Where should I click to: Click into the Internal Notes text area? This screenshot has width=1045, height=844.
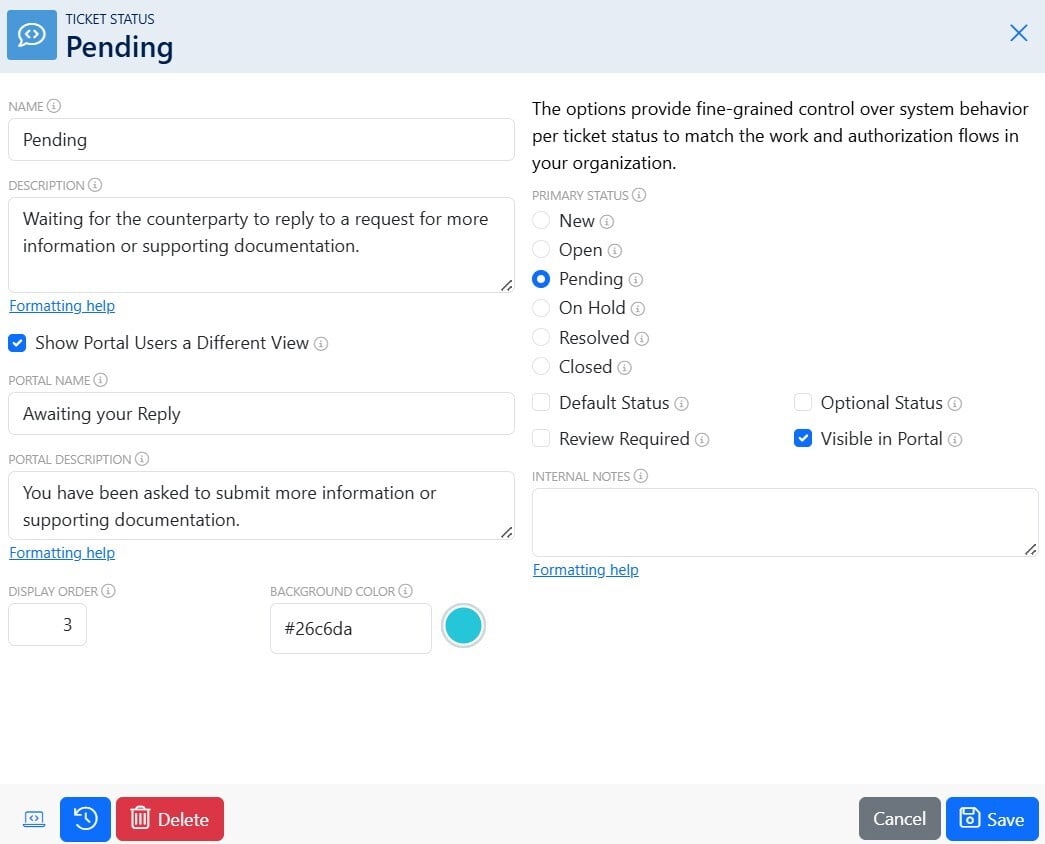[785, 523]
